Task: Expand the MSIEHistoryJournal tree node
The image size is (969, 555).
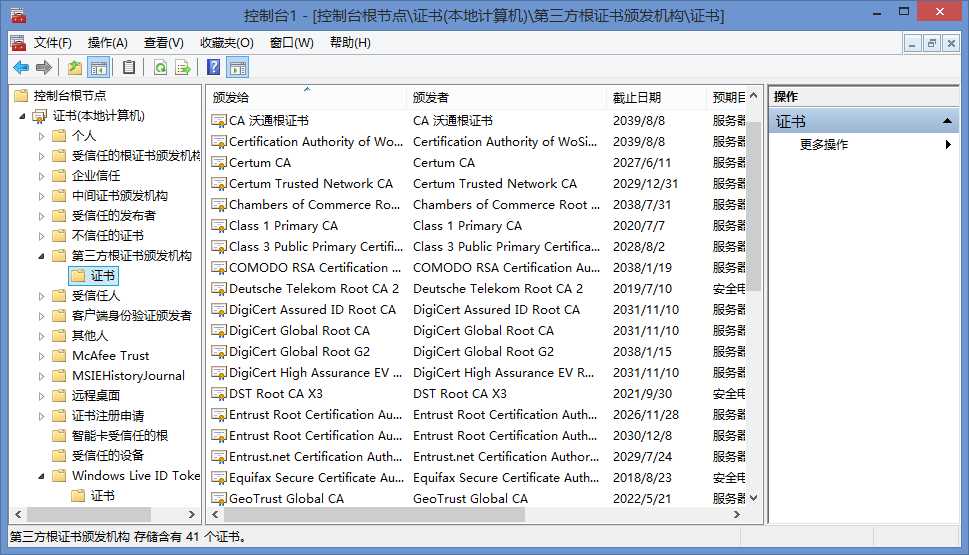Action: (41, 376)
